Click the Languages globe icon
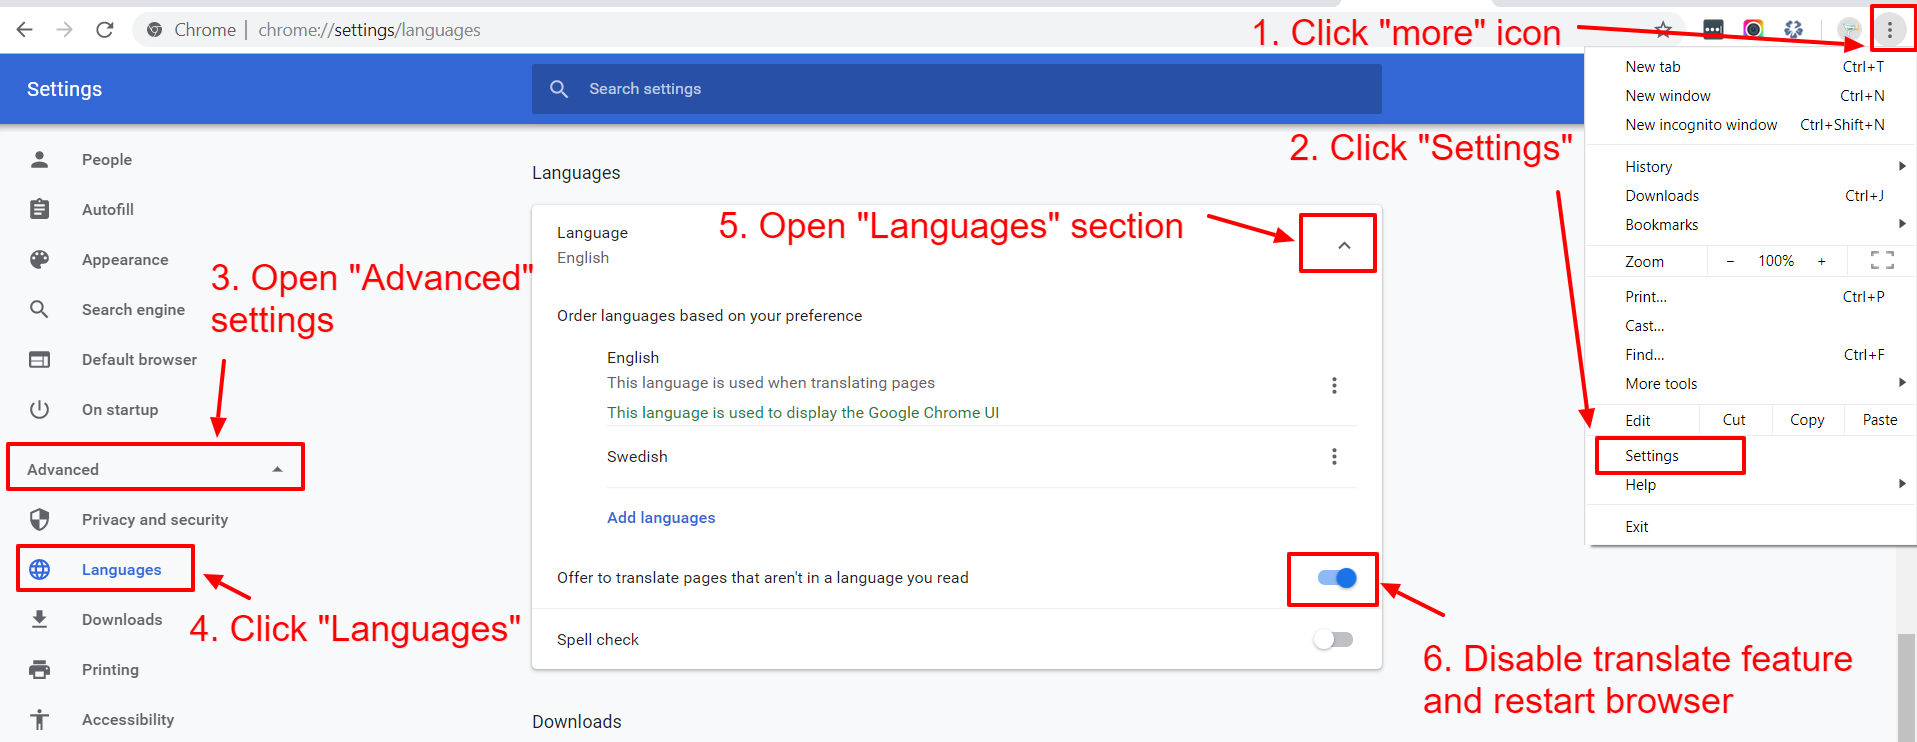The width and height of the screenshot is (1917, 742). [x=40, y=569]
